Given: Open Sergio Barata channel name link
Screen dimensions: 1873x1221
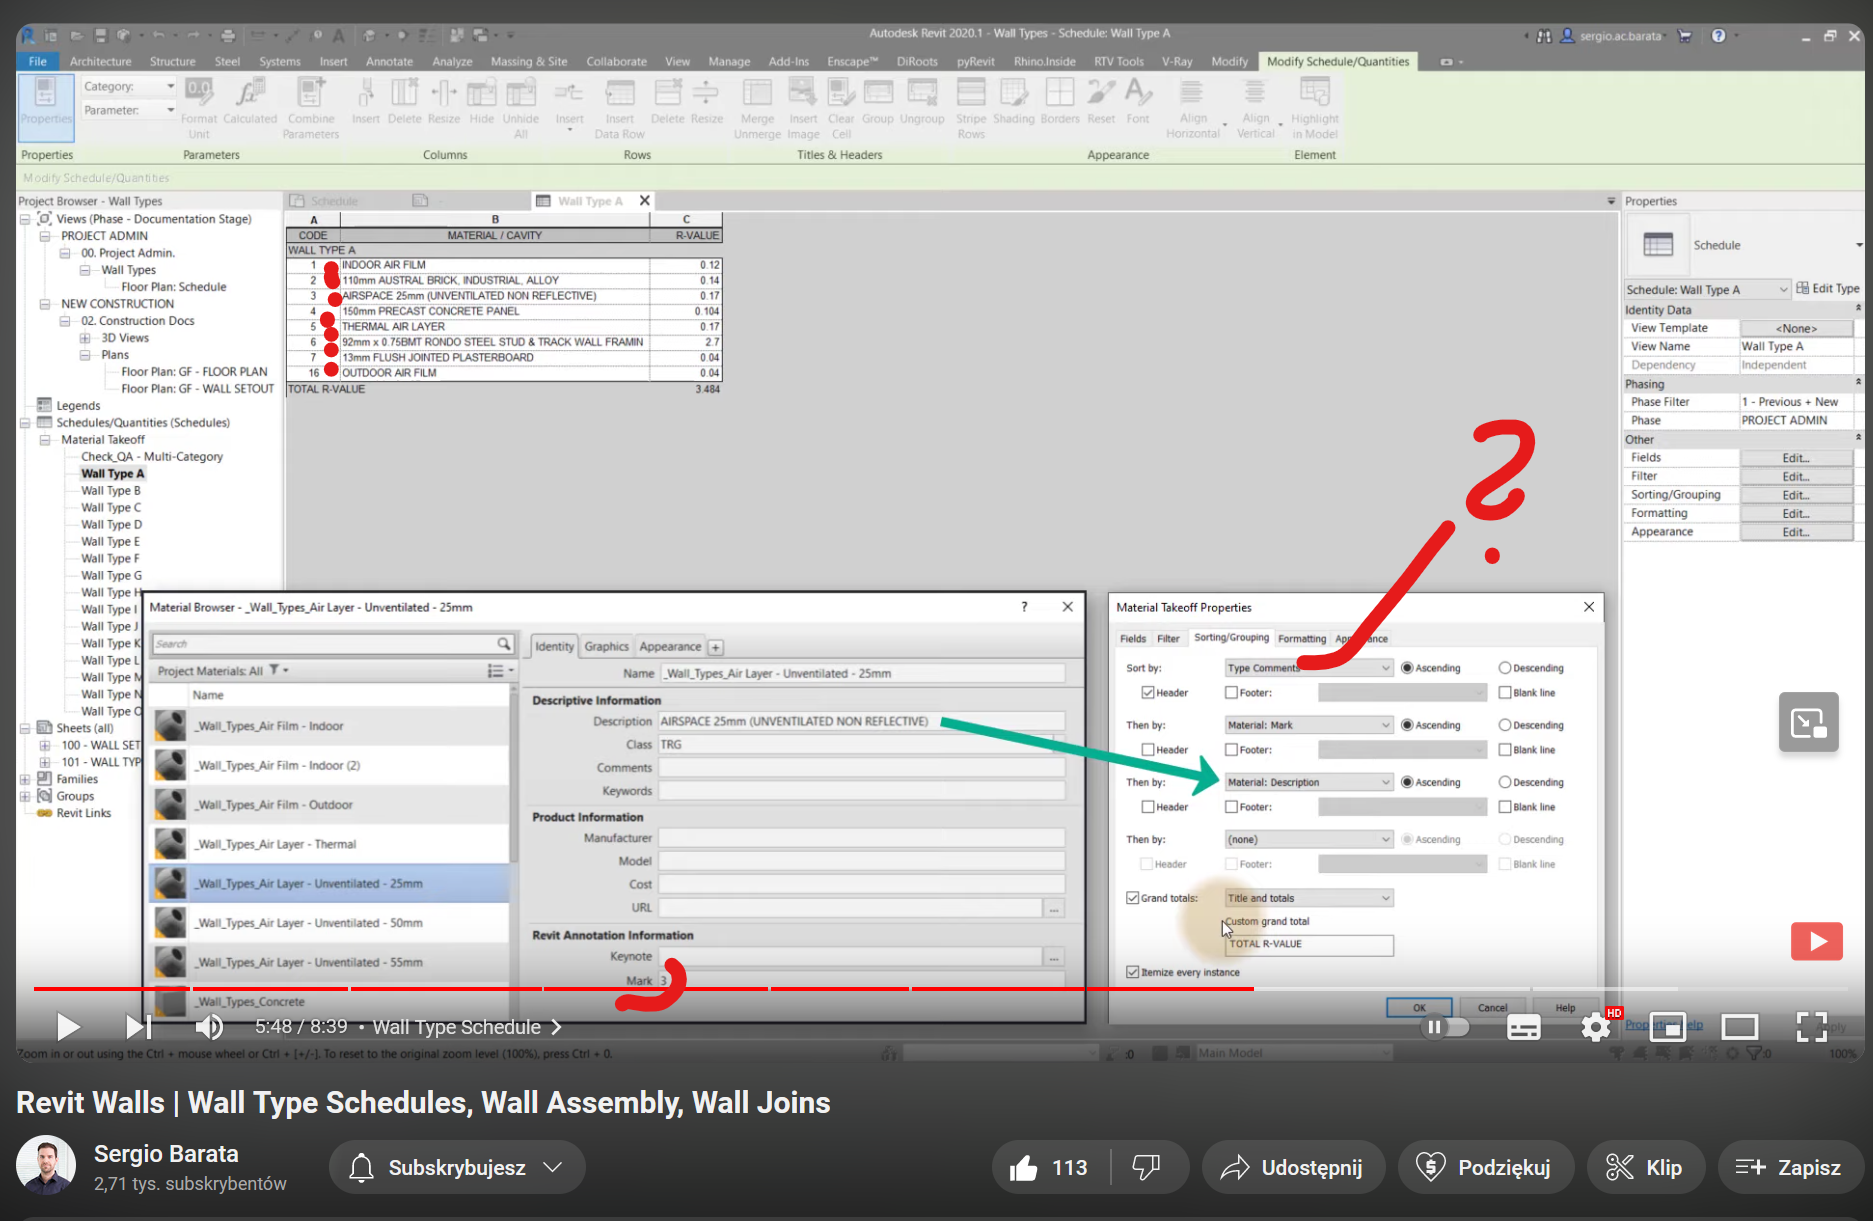Looking at the screenshot, I should point(166,1153).
